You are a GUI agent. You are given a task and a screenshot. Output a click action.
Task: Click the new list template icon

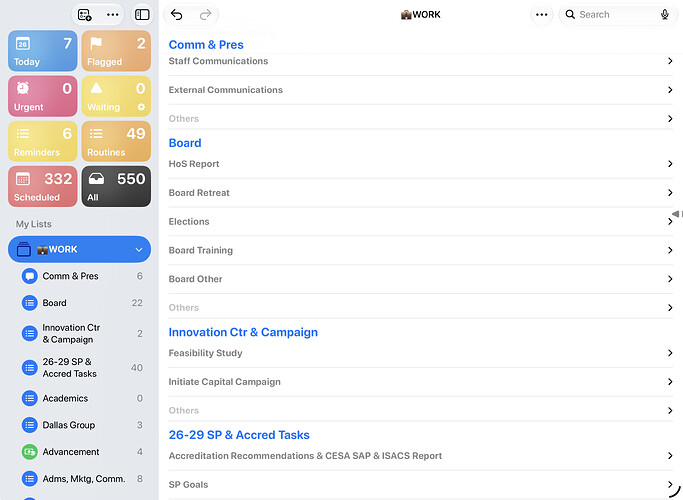pyautogui.click(x=85, y=15)
